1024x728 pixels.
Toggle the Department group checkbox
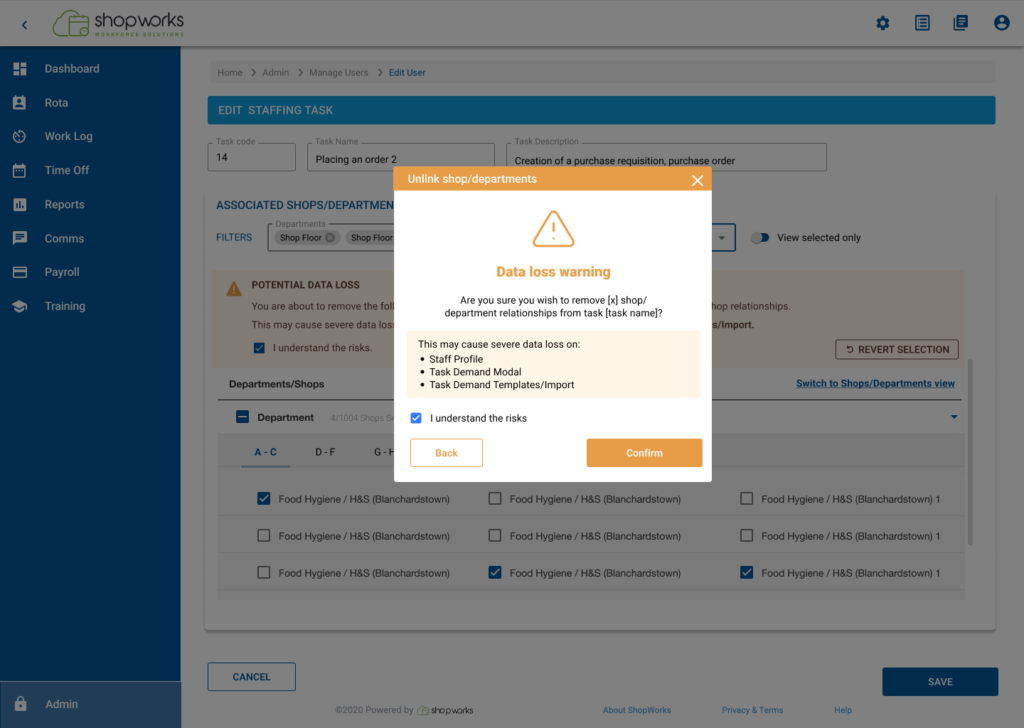tap(242, 417)
